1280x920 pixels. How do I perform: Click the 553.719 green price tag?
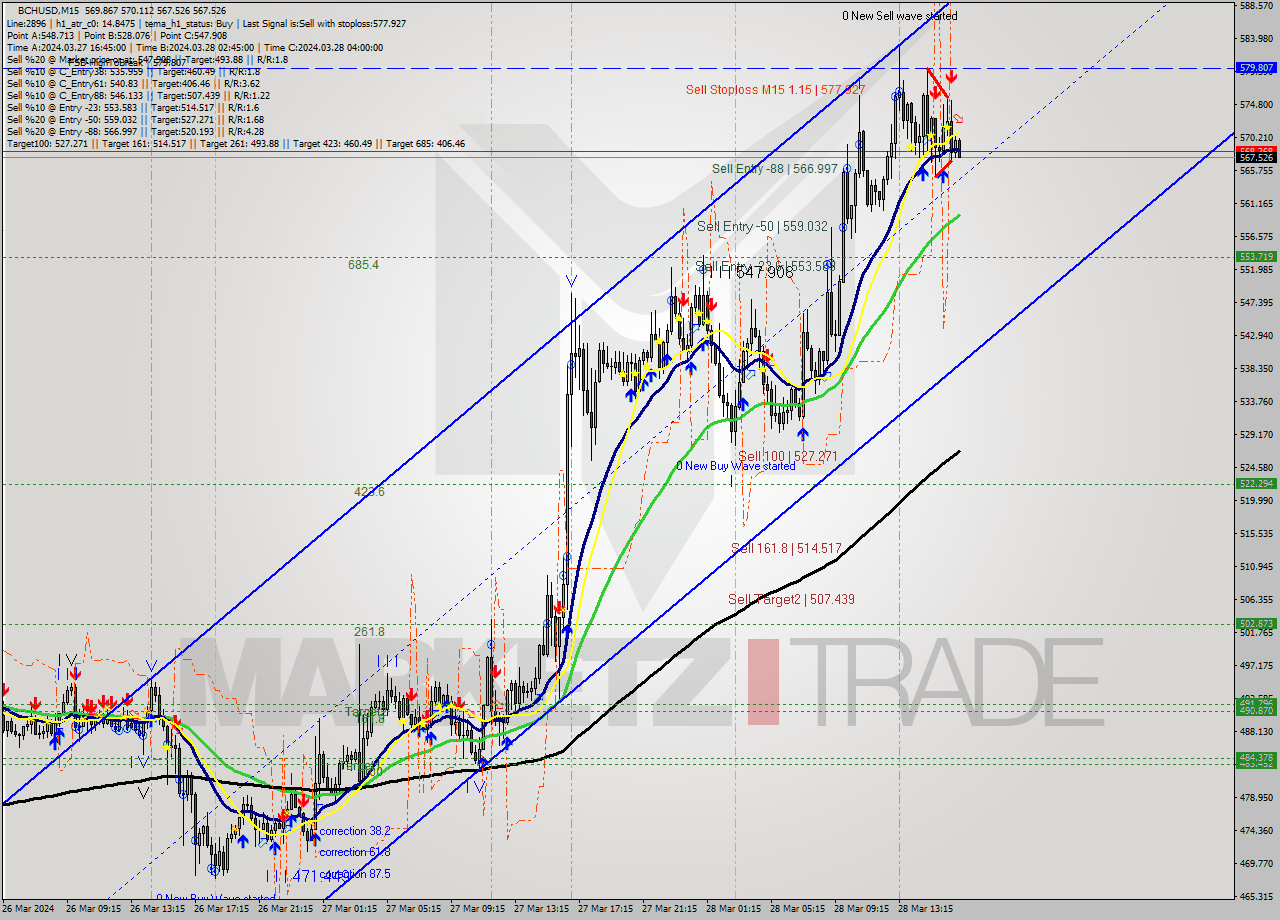coord(1256,257)
